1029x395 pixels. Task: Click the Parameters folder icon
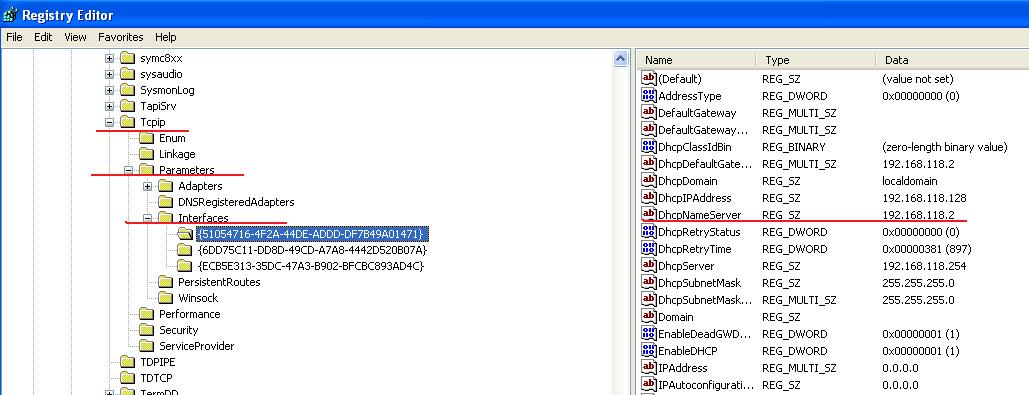coord(147,170)
